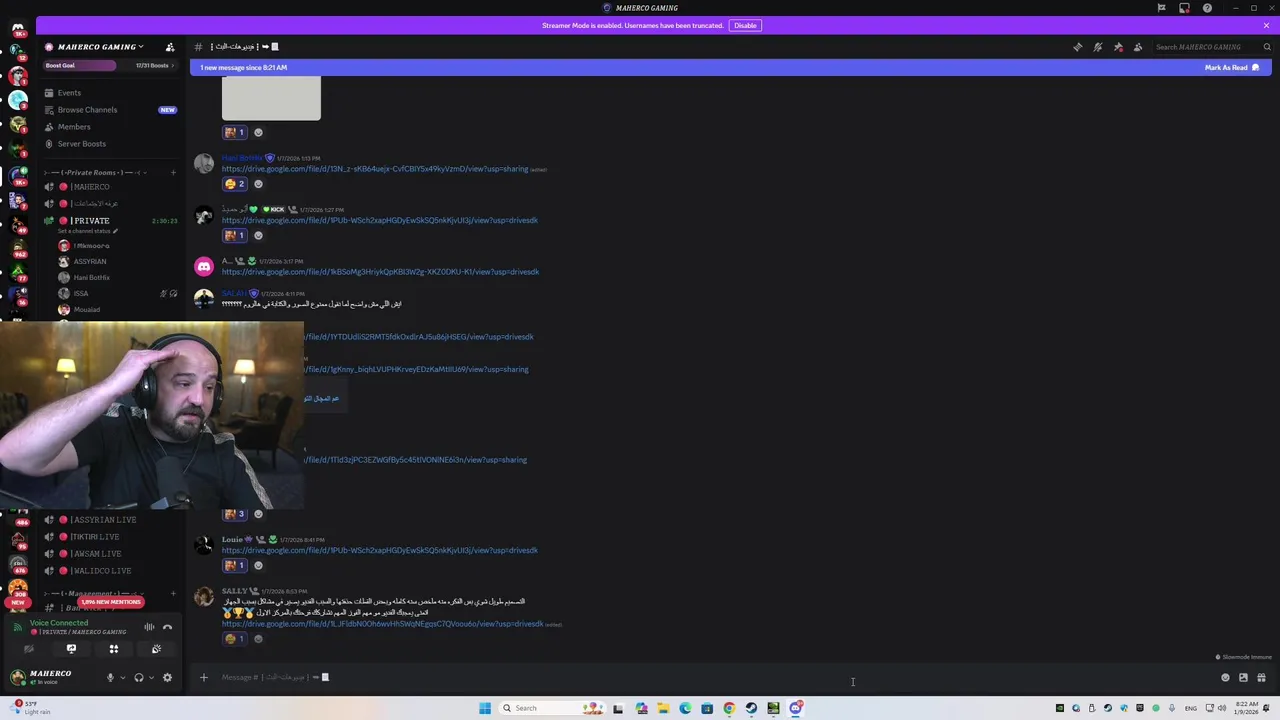This screenshot has width=1280, height=720.
Task: Click the voice connection signal icon
Action: point(17,627)
